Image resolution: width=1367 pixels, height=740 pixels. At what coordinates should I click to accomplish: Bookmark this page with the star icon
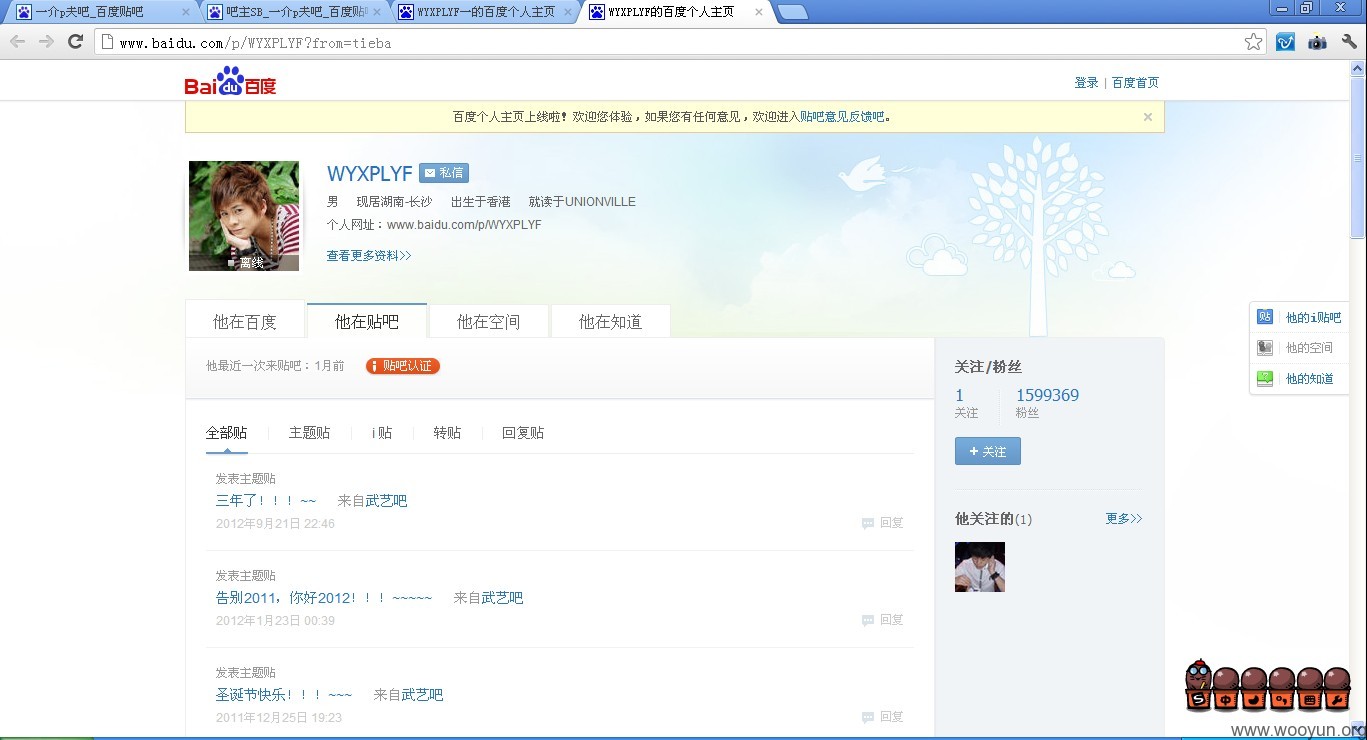coord(1253,42)
